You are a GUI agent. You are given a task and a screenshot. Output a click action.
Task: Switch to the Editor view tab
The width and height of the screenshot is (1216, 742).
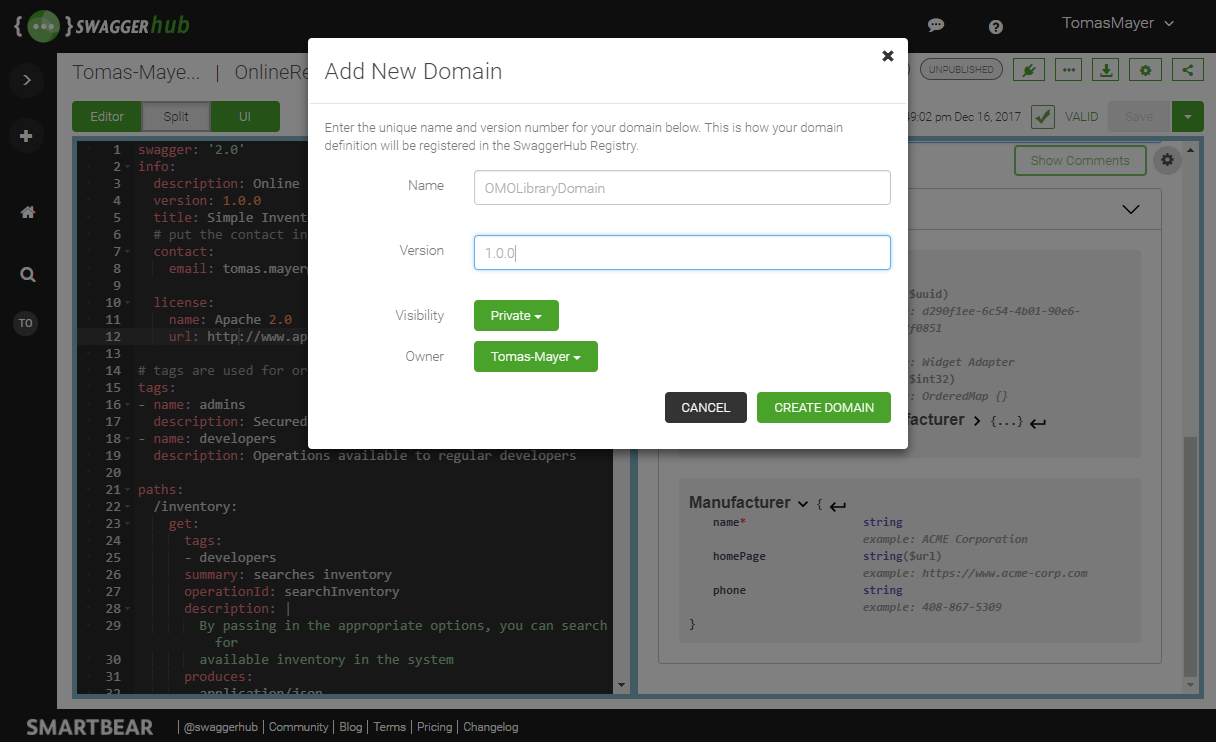coord(107,117)
